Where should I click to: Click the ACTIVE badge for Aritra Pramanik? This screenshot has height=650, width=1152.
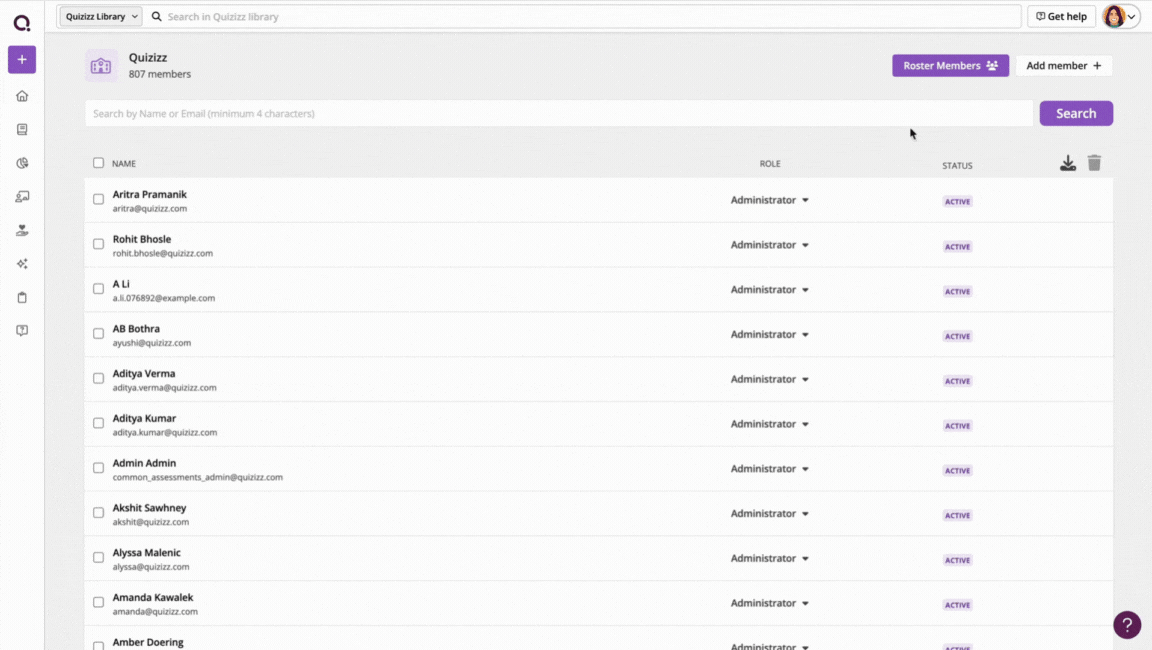tap(957, 201)
